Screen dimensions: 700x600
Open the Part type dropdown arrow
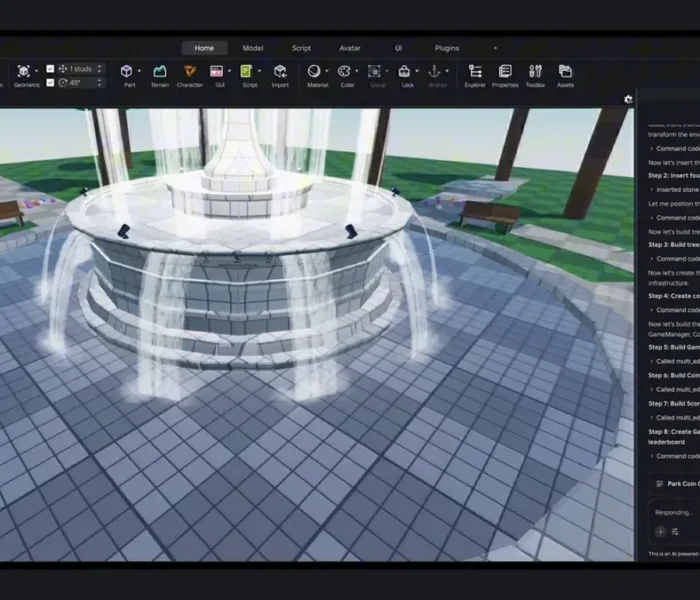pyautogui.click(x=139, y=71)
